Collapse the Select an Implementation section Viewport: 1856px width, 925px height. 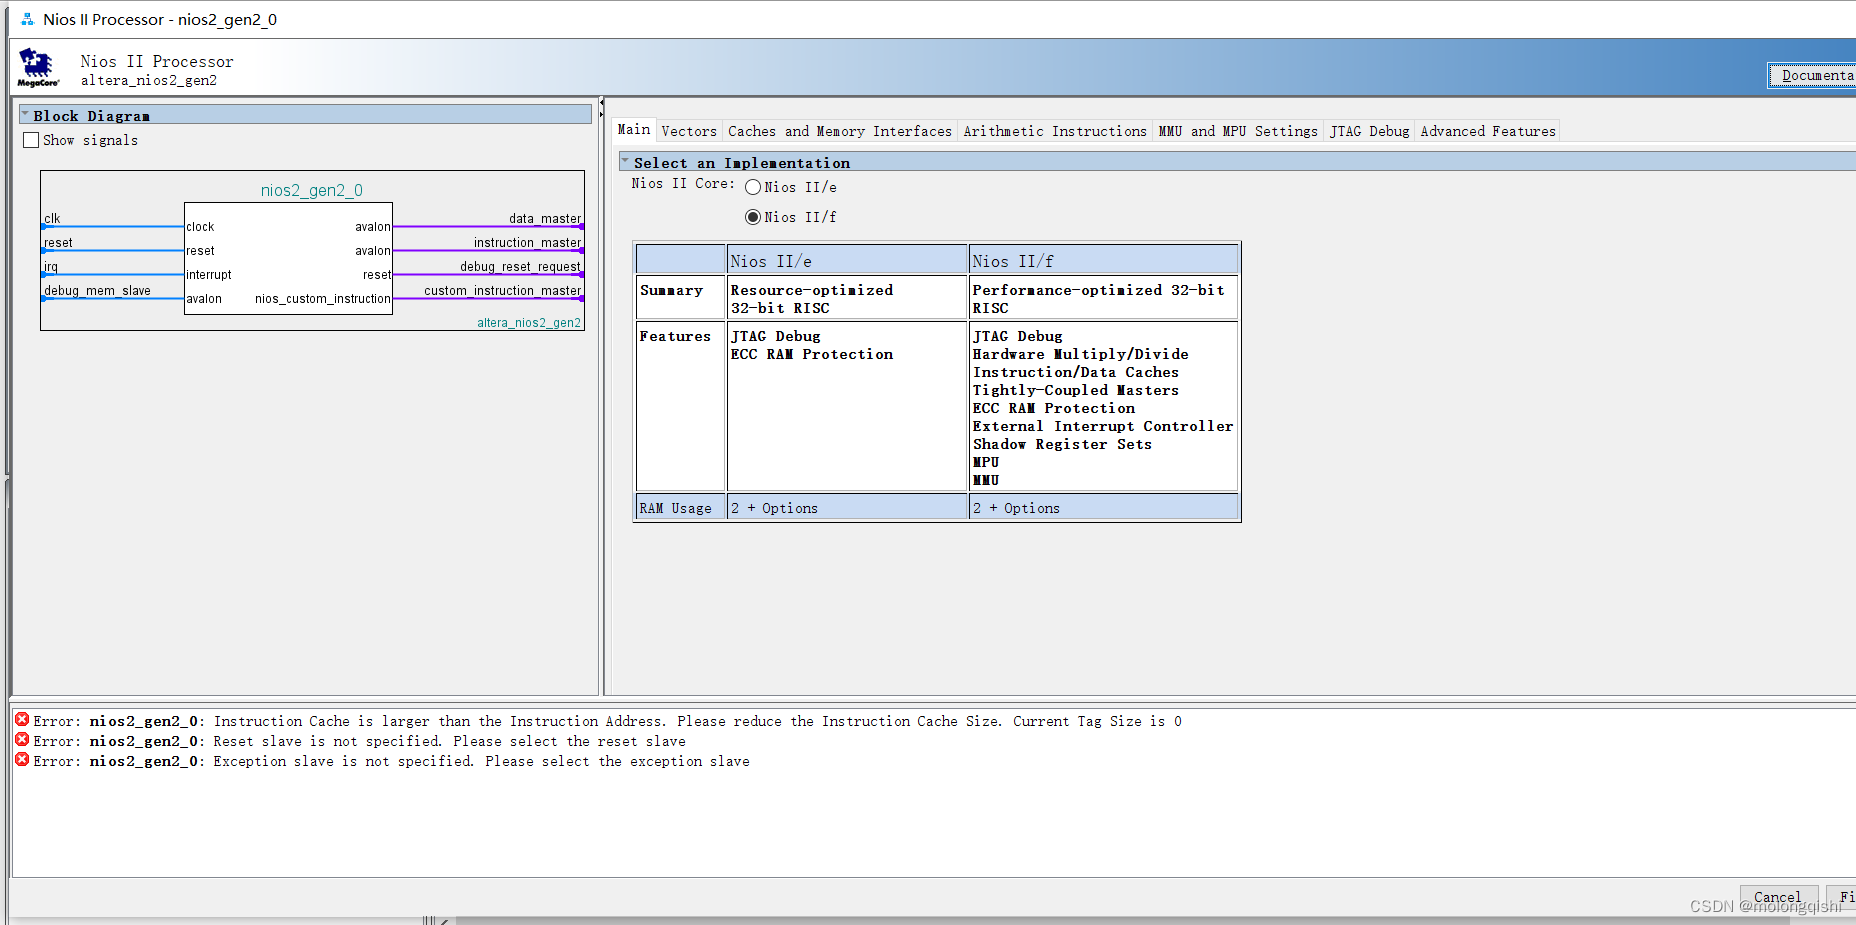tap(625, 161)
